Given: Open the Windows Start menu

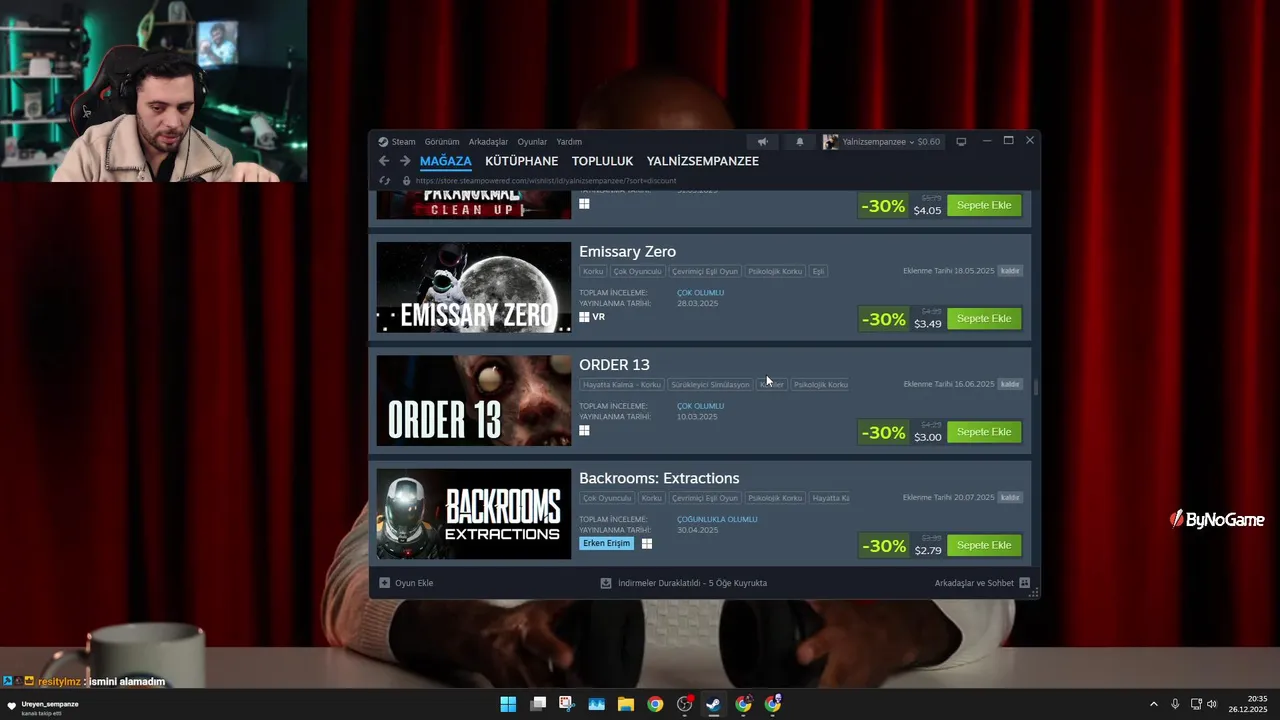Looking at the screenshot, I should pyautogui.click(x=508, y=704).
